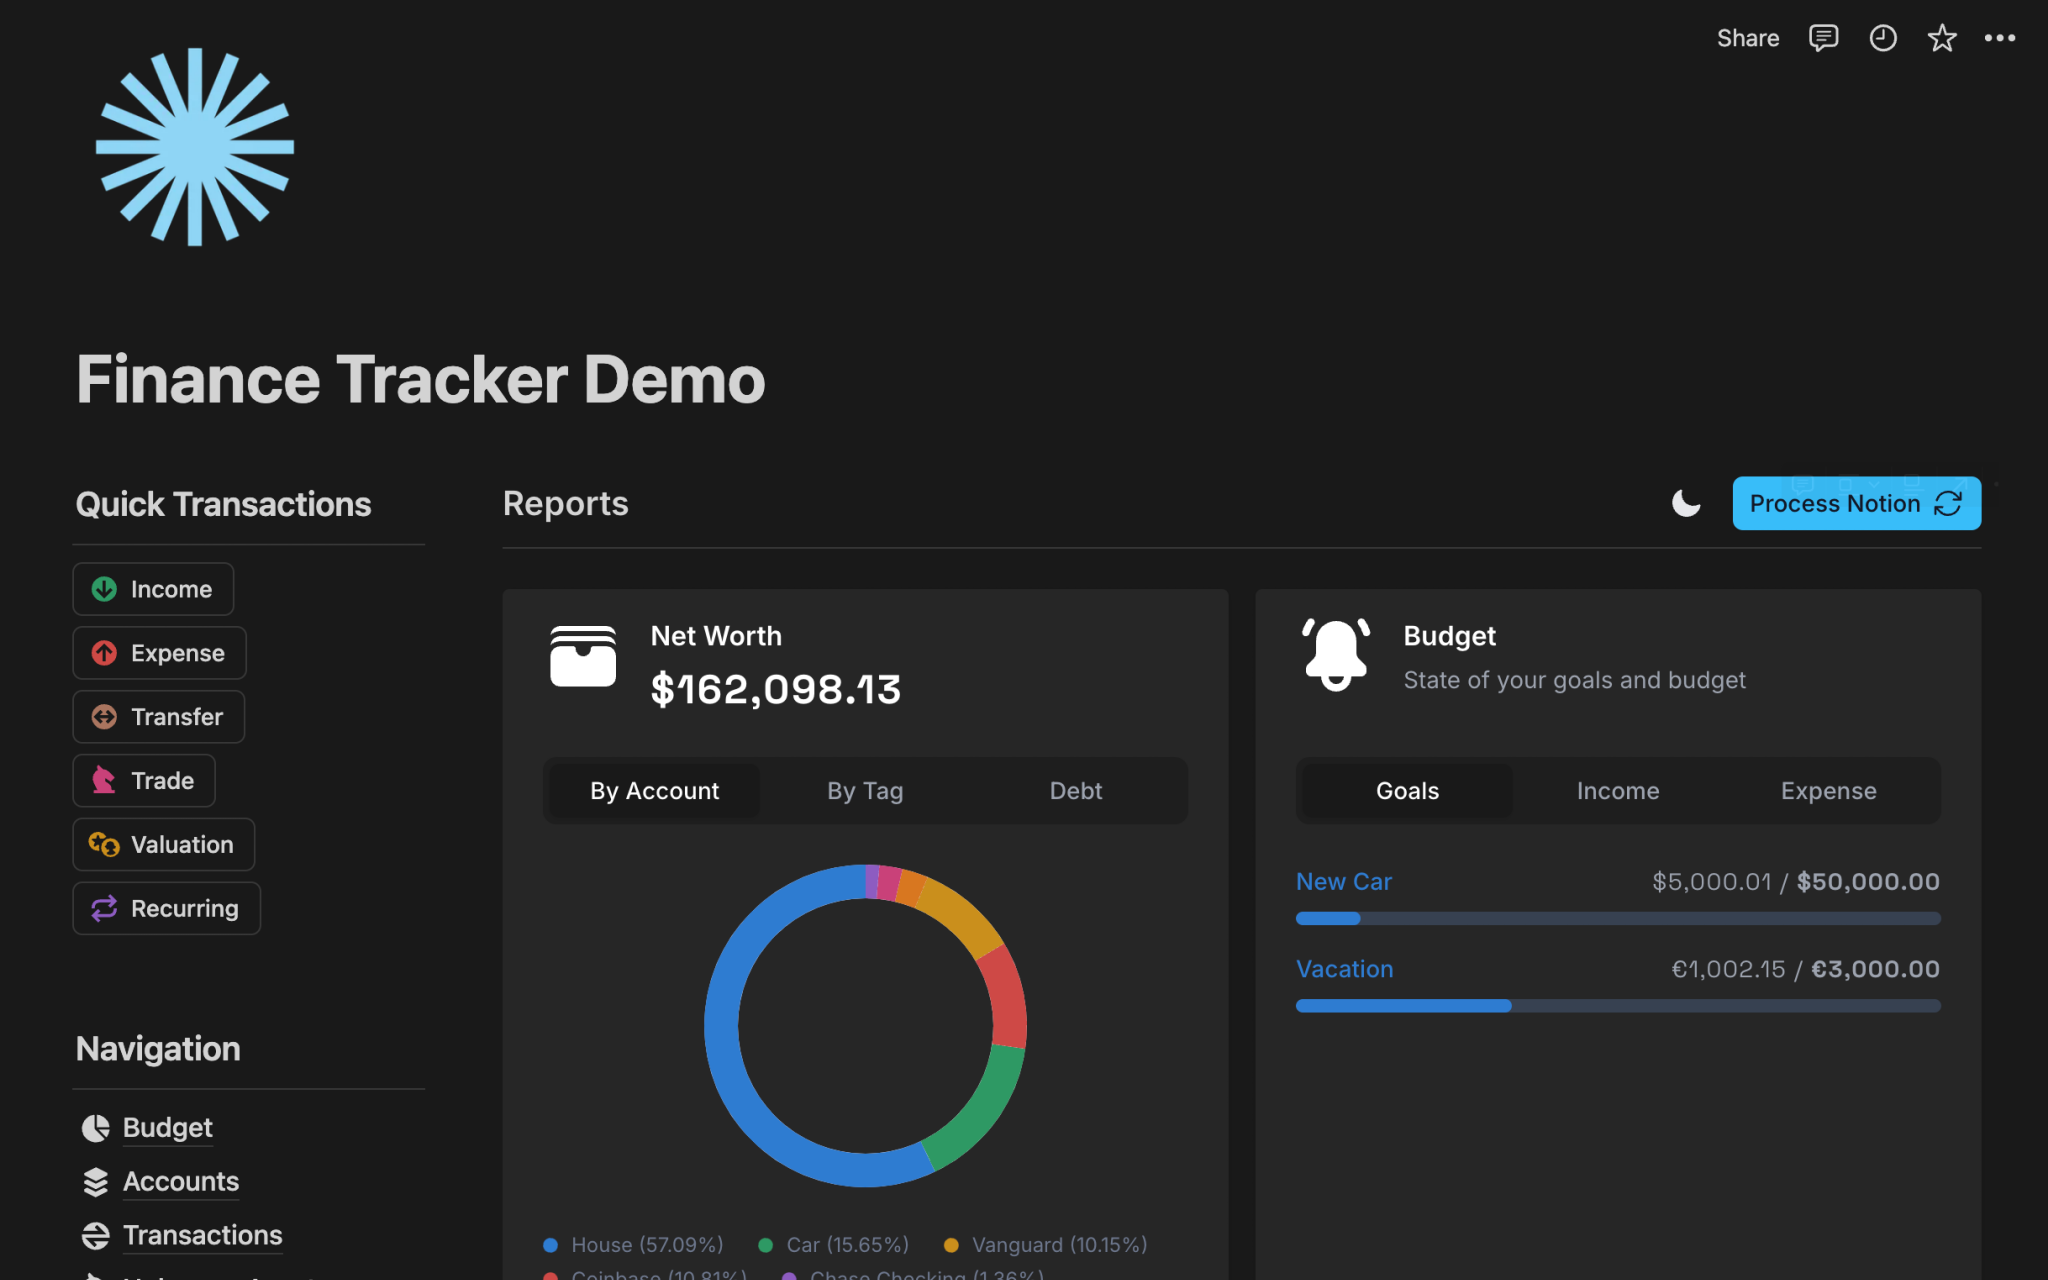This screenshot has width=2048, height=1280.
Task: Select the Expense quick transaction icon
Action: click(106, 653)
